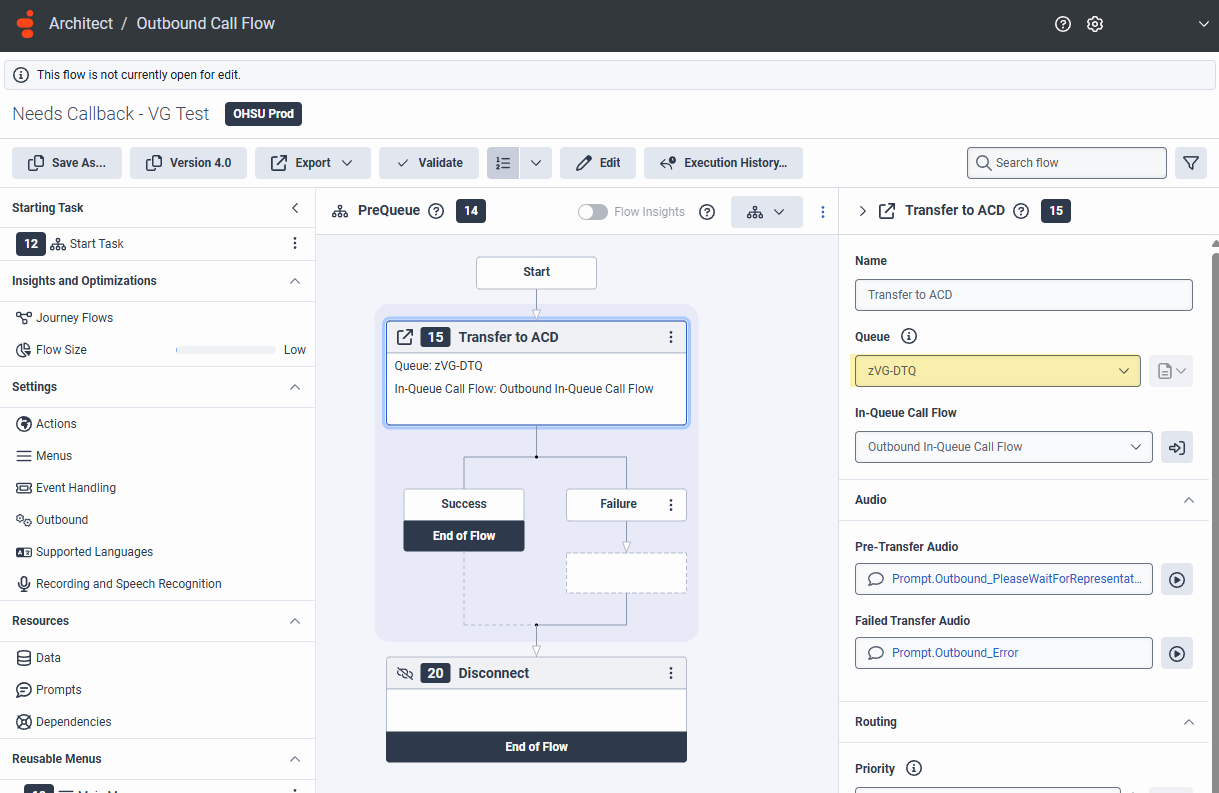Click the Genesys logo icon
This screenshot has width=1219, height=793.
(x=26, y=23)
